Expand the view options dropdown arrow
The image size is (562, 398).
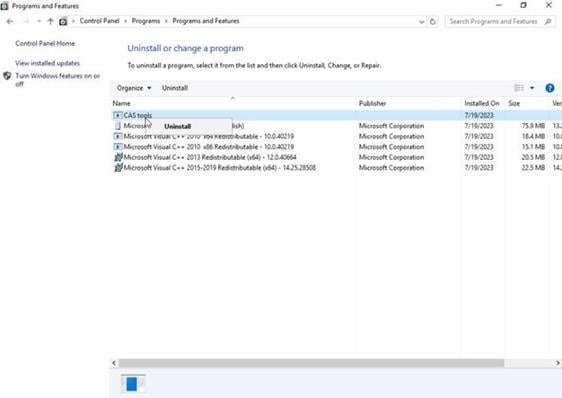click(x=532, y=88)
